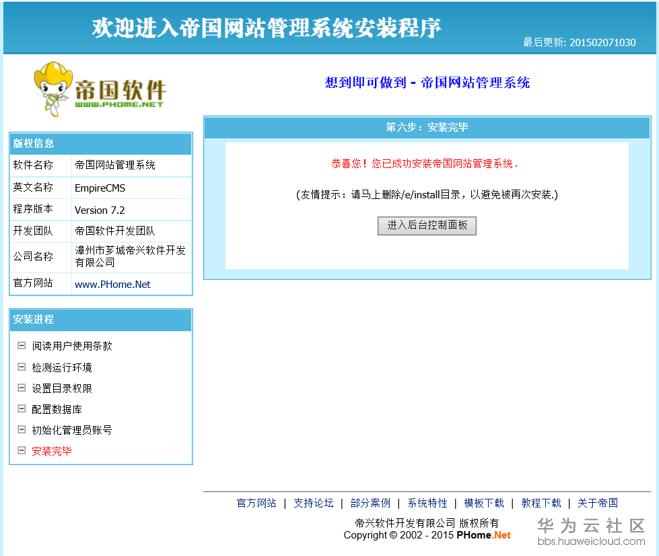Click the 帝国软件开发团队 value cell

point(131,231)
